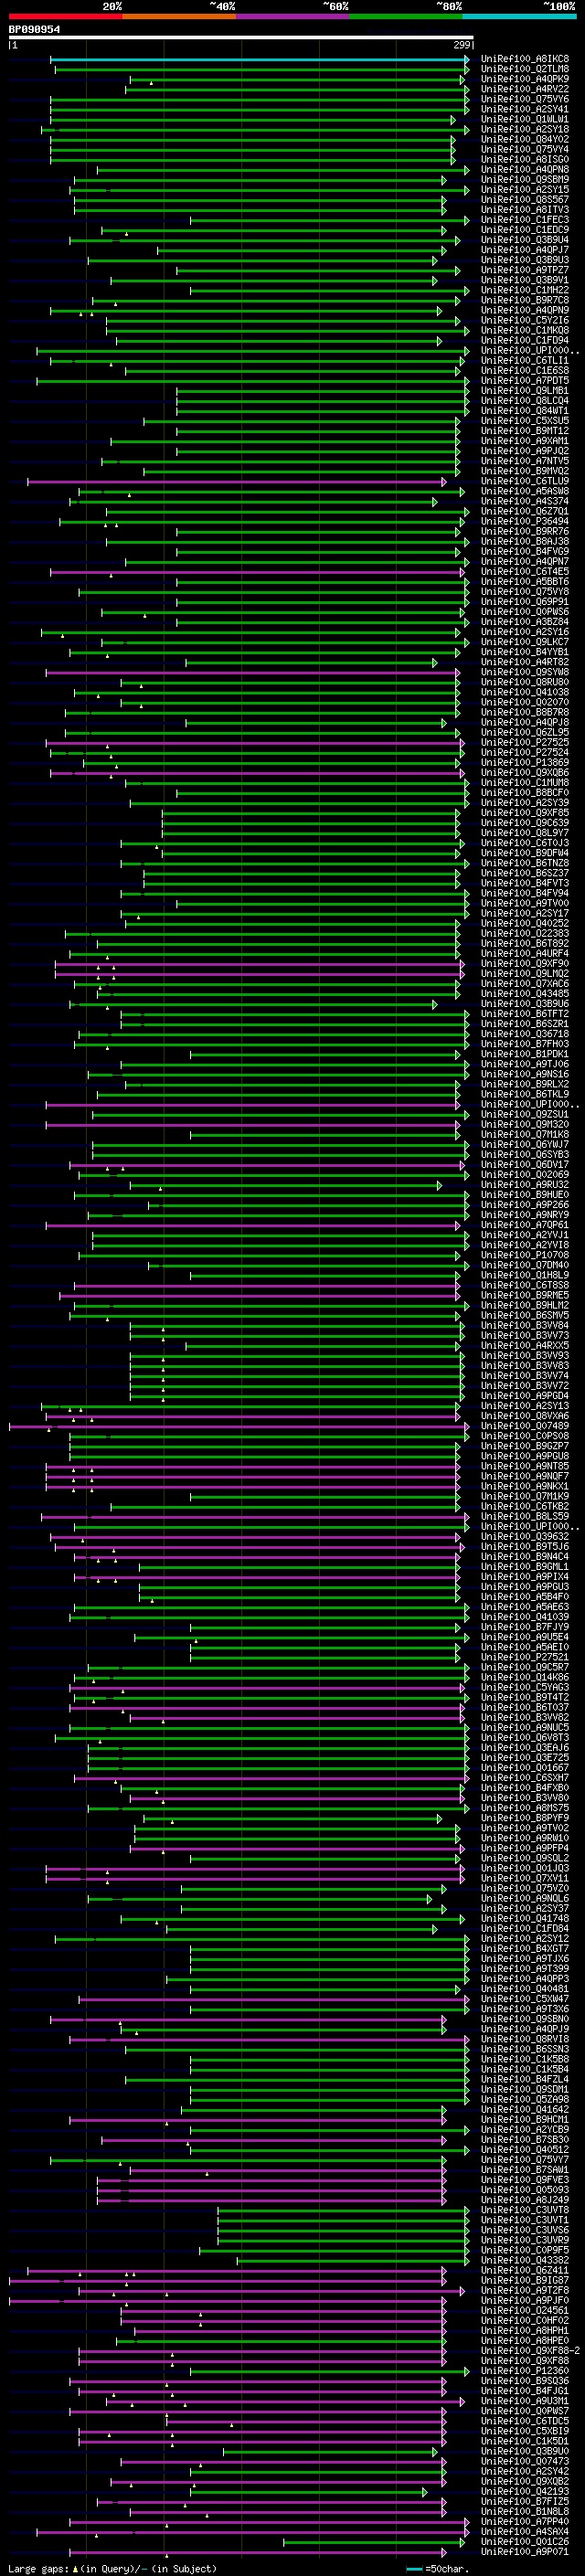
Task: Click the =50char. scale legend
Action: (438, 2569)
